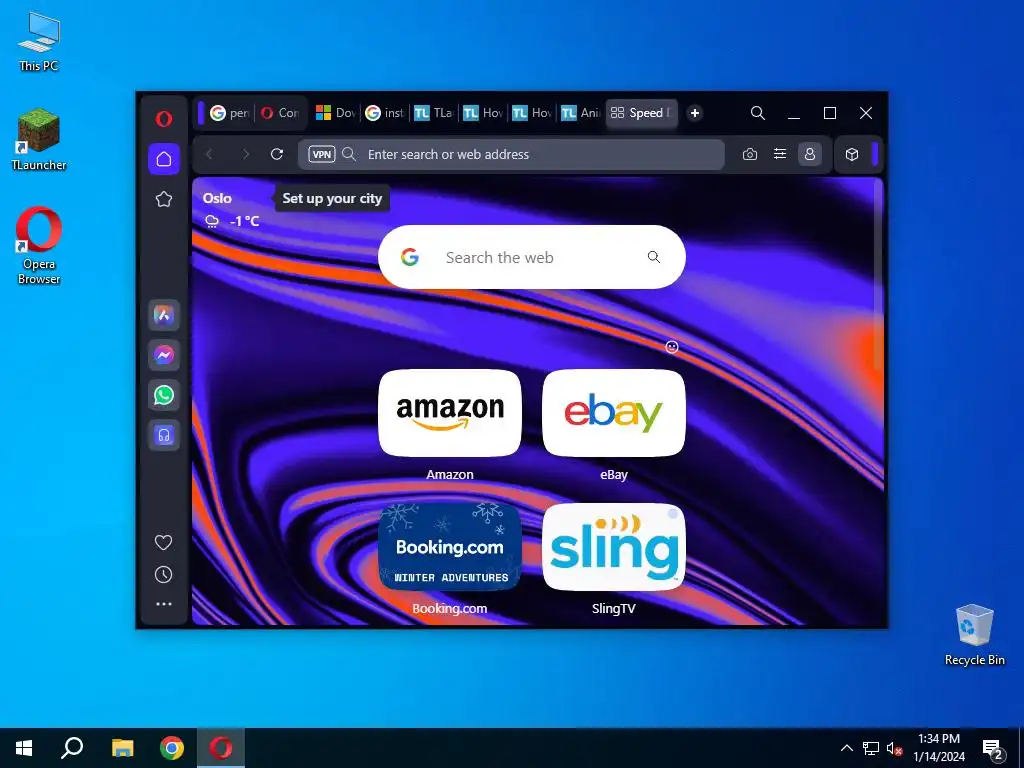Open the muted volume tray icon

[895, 748]
